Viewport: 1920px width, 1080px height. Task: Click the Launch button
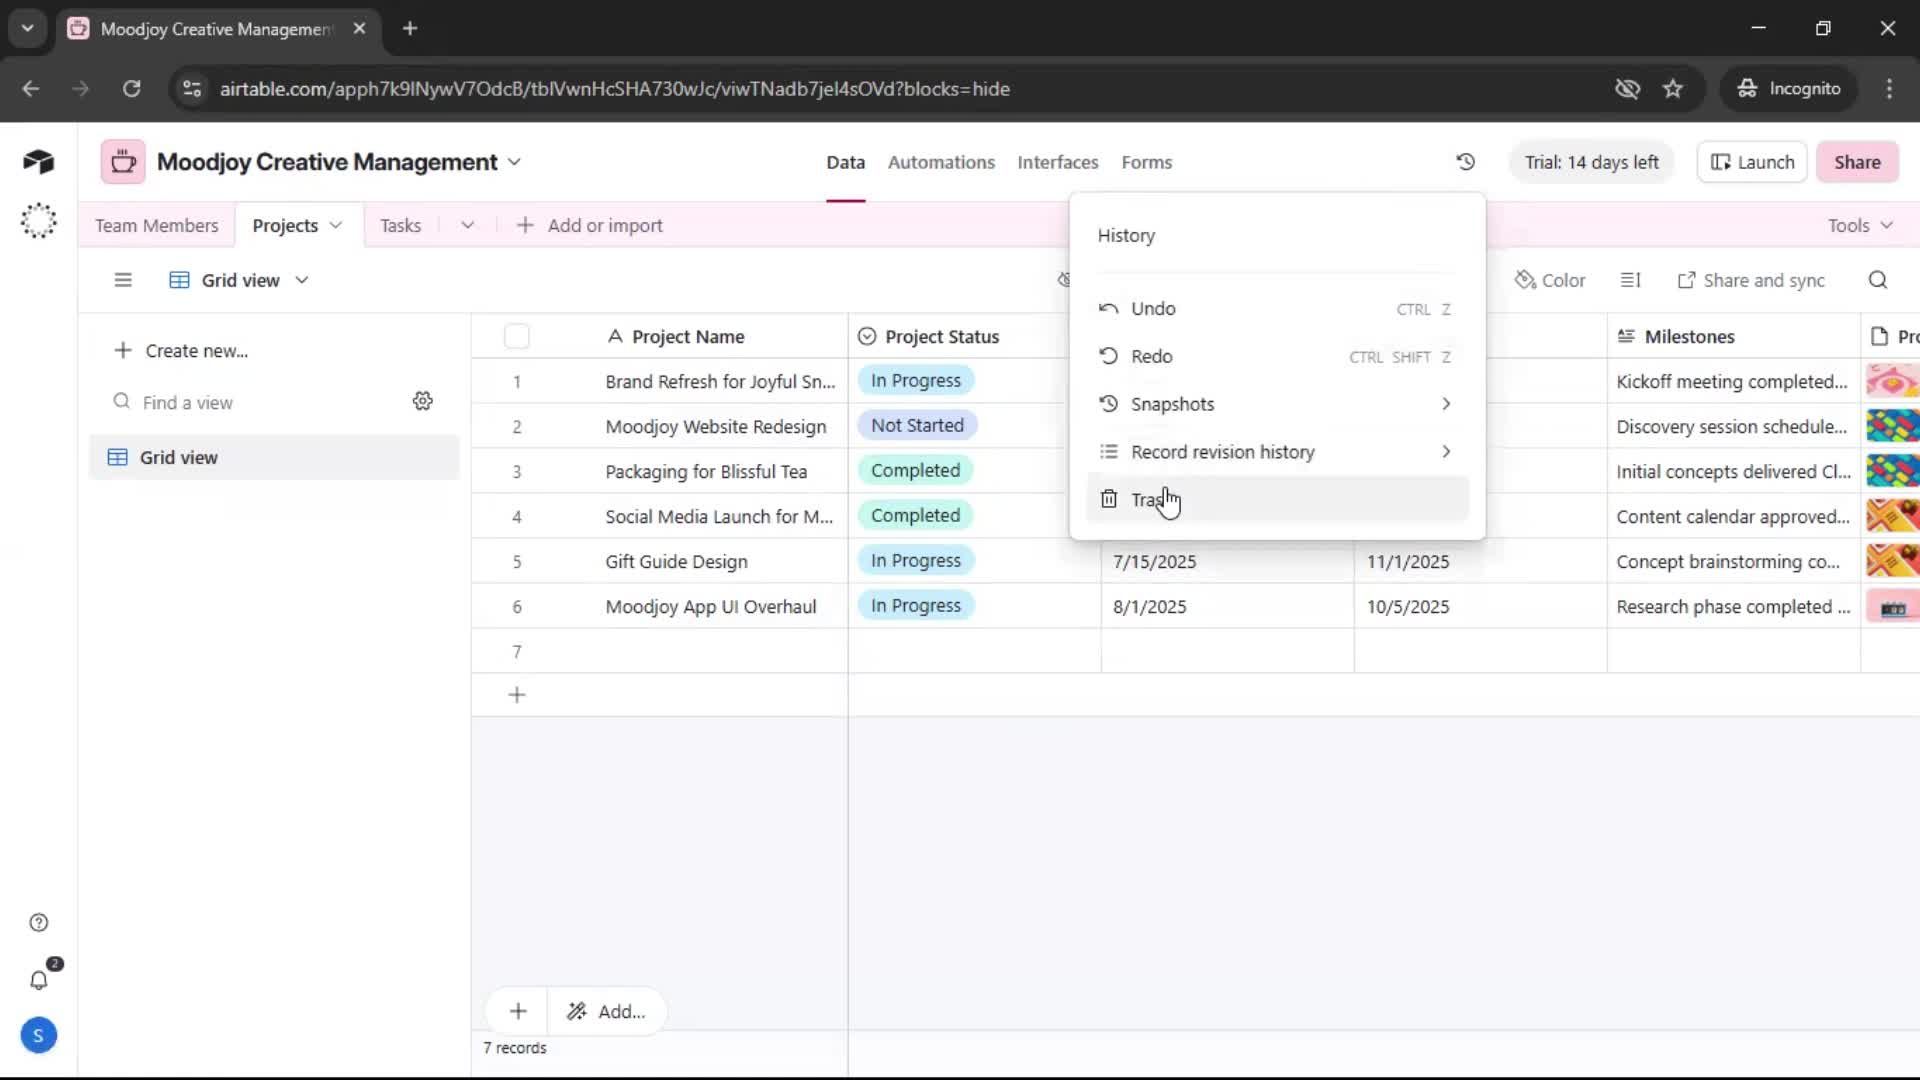tap(1752, 162)
